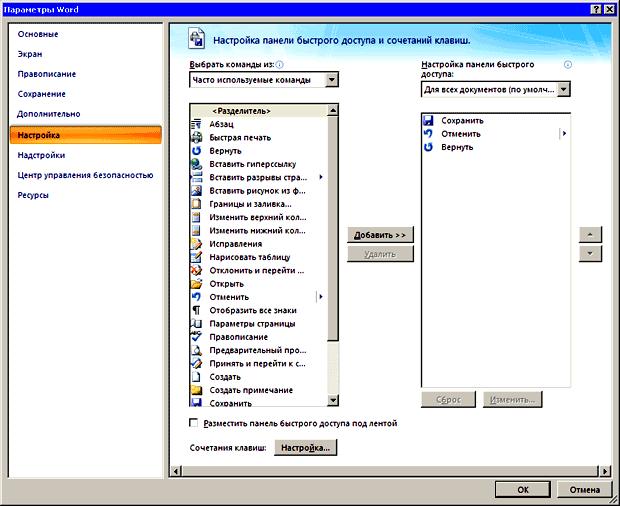Choose the Параметры страницы icon
The width and height of the screenshot is (620, 506).
196,323
